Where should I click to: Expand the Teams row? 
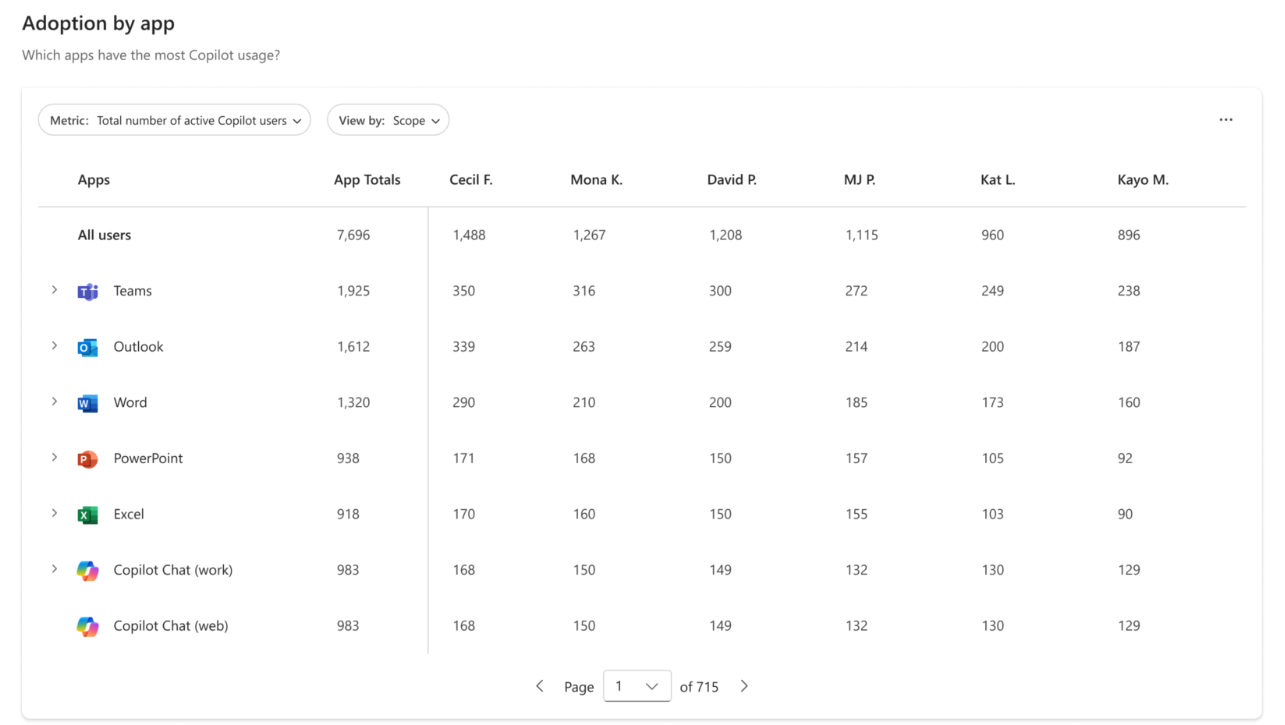tap(55, 290)
